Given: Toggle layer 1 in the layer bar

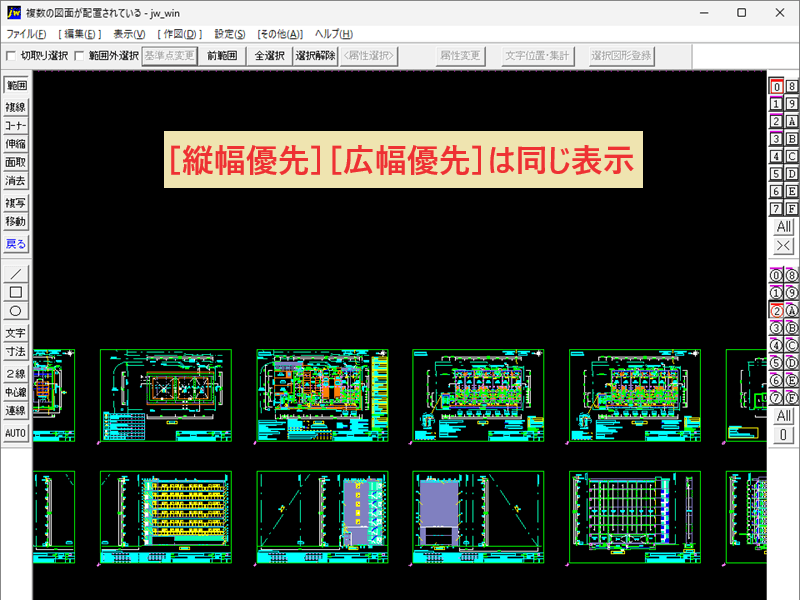Looking at the screenshot, I should tap(776, 104).
